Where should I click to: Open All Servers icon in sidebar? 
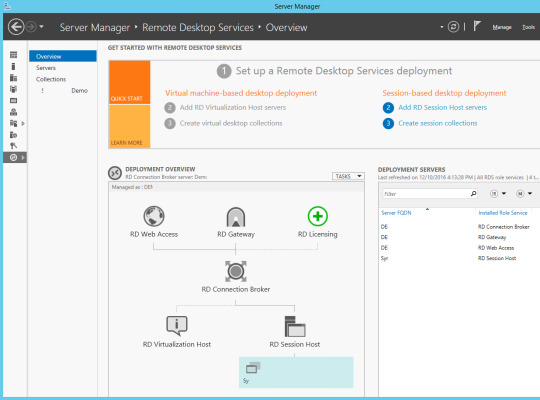(x=13, y=78)
